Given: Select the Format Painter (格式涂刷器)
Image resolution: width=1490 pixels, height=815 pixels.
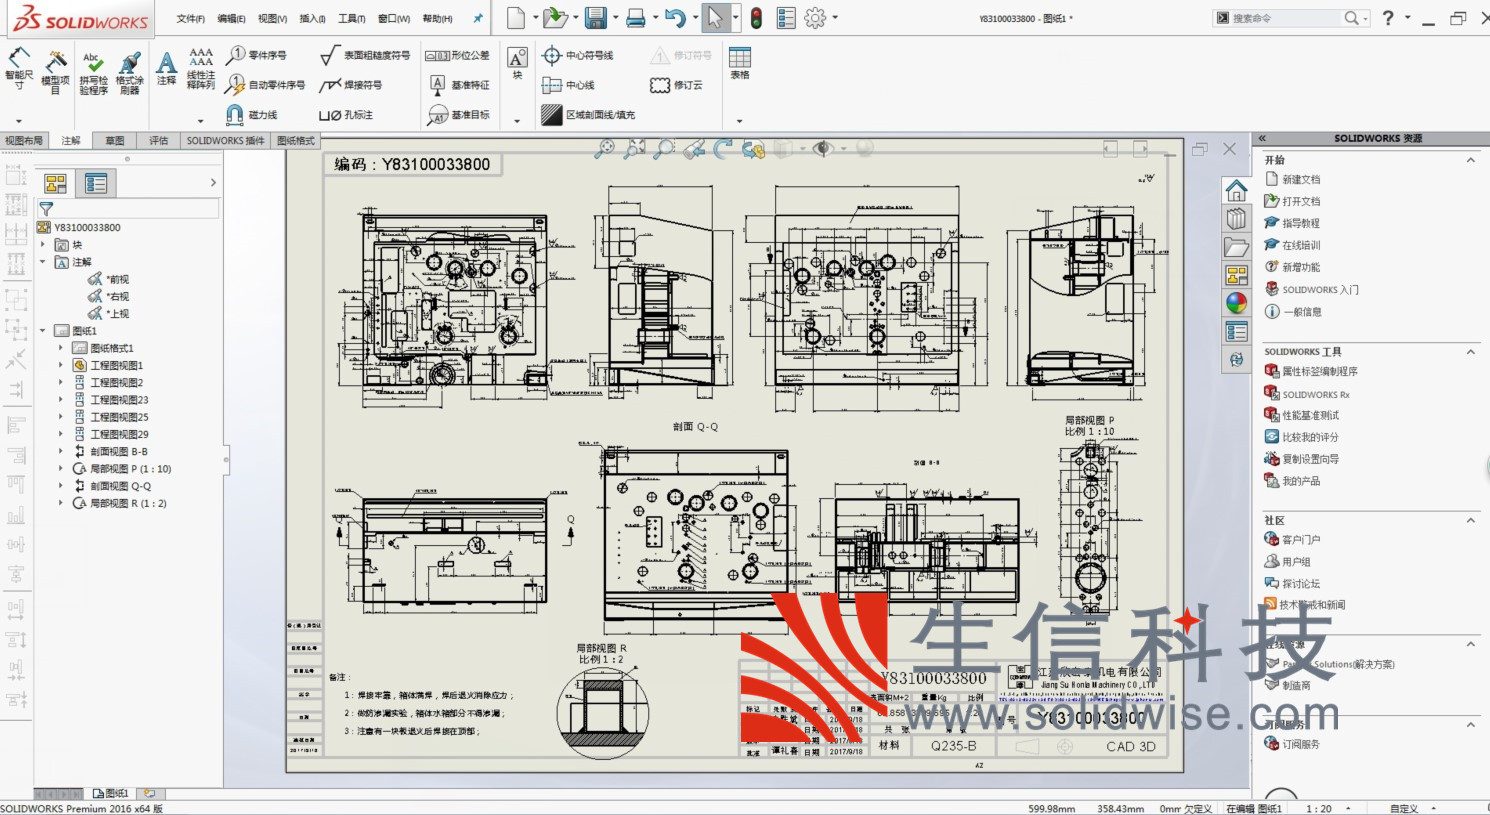Looking at the screenshot, I should [130, 72].
